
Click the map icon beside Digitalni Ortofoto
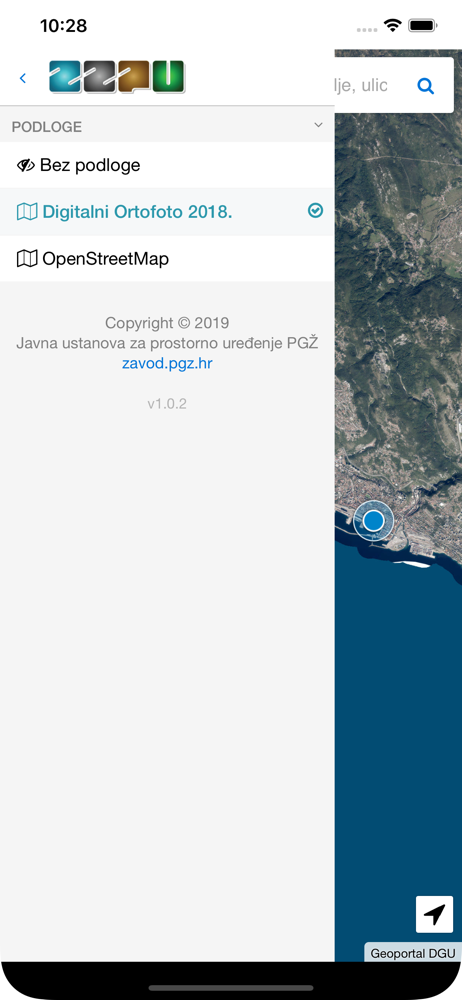pyautogui.click(x=27, y=212)
